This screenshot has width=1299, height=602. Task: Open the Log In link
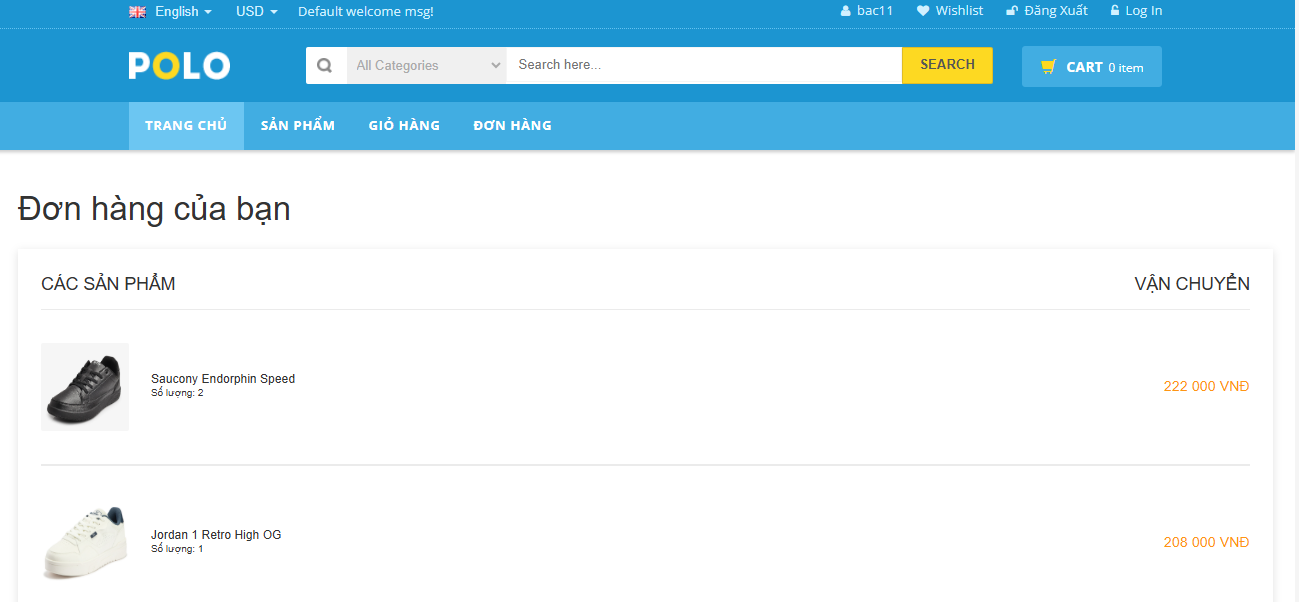point(1143,11)
